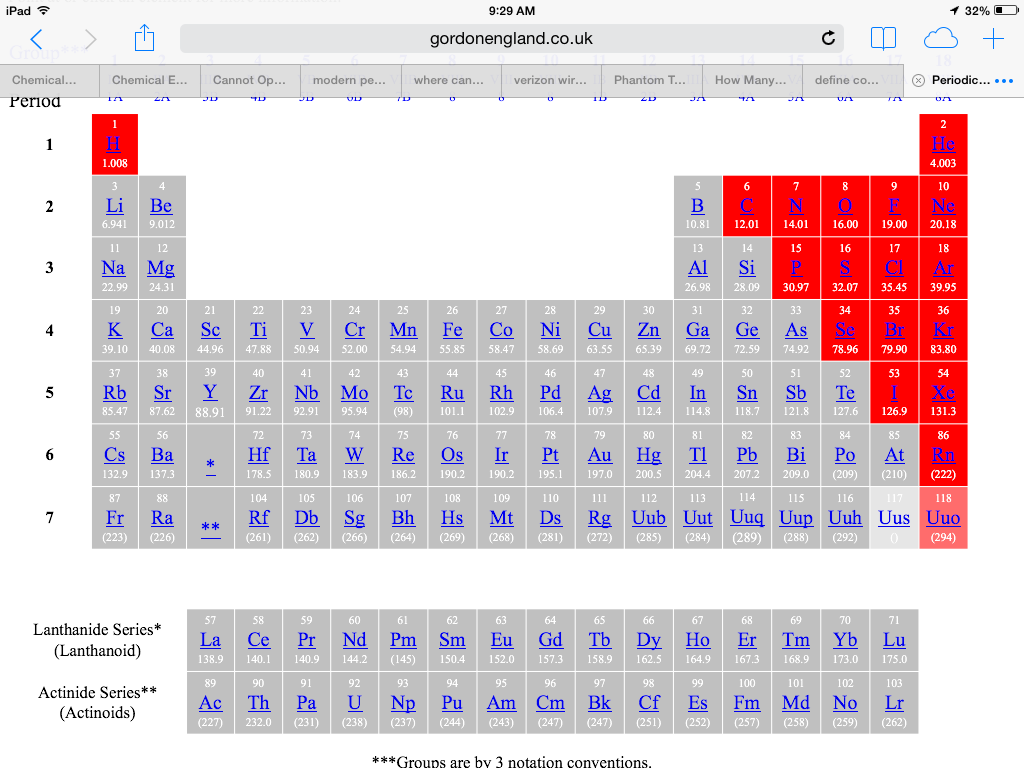Open the Share sheet icon
Image resolution: width=1024 pixels, height=768 pixels.
tap(144, 39)
